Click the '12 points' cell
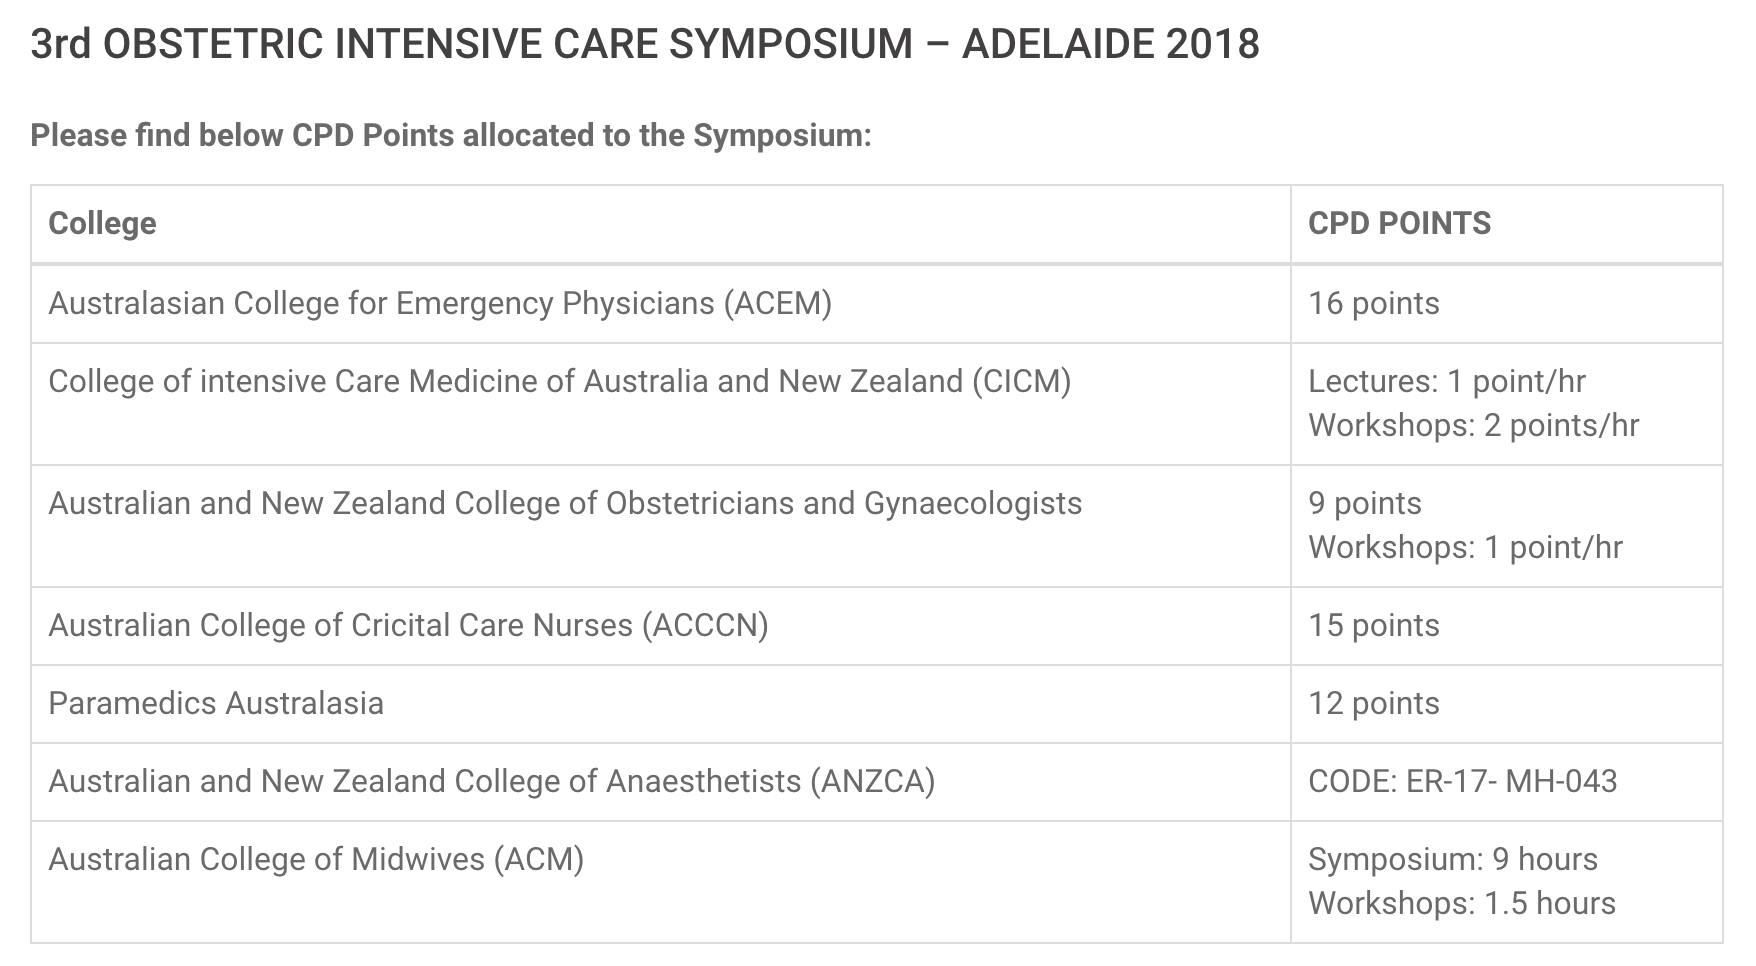The height and width of the screenshot is (966, 1756). click(1506, 704)
